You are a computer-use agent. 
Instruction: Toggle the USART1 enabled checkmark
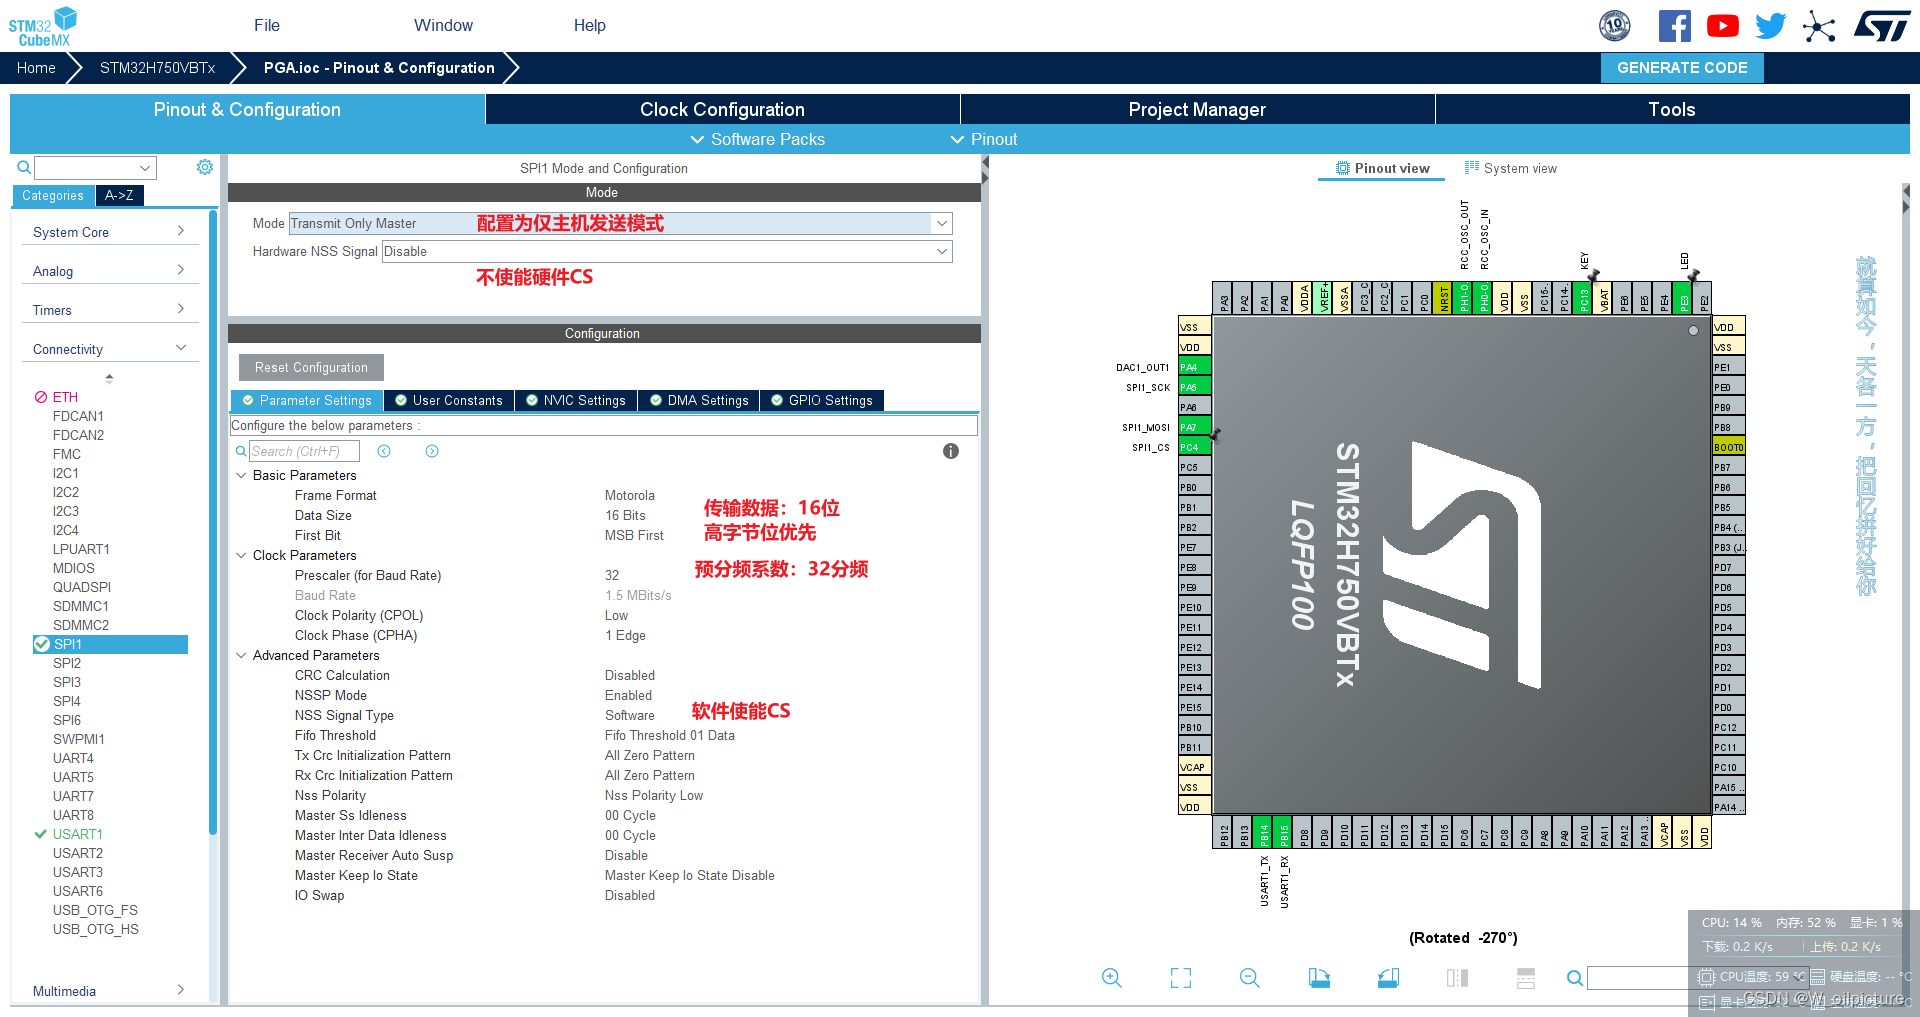coord(41,834)
